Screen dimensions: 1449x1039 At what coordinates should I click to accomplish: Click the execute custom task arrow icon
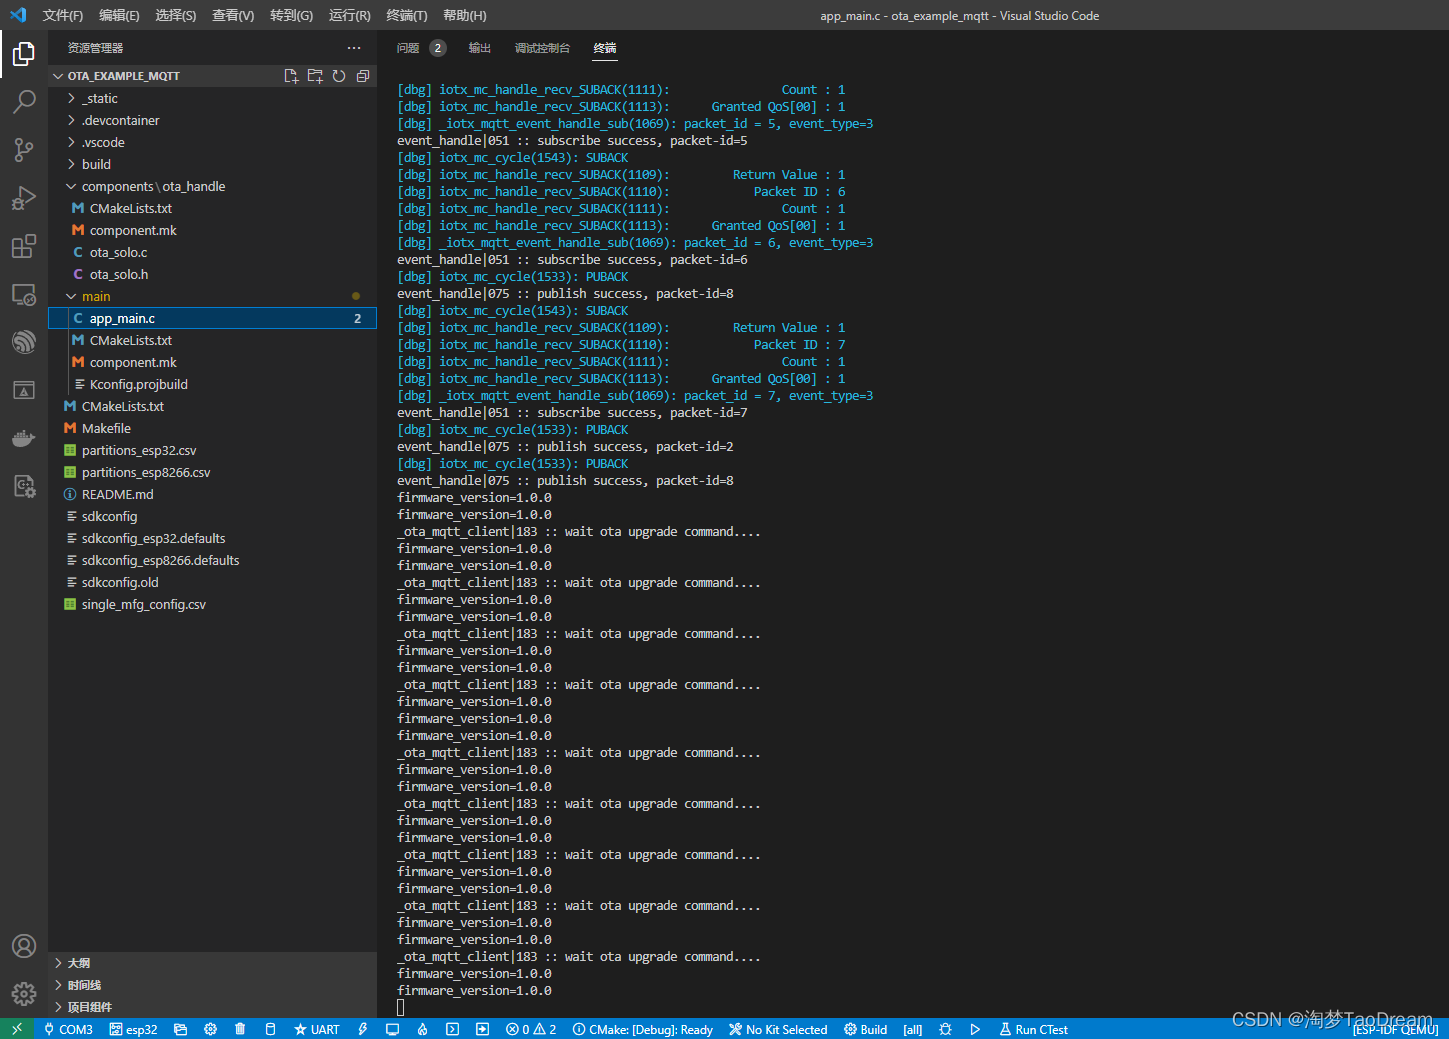tap(482, 1029)
